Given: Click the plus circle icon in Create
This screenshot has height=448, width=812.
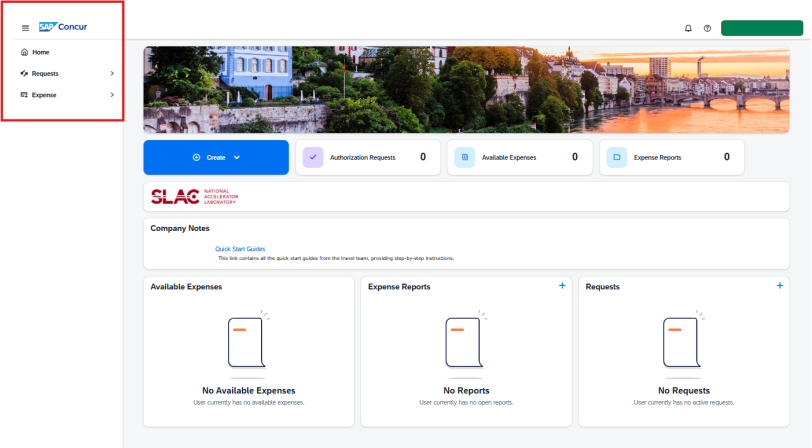Looking at the screenshot, I should click(196, 157).
